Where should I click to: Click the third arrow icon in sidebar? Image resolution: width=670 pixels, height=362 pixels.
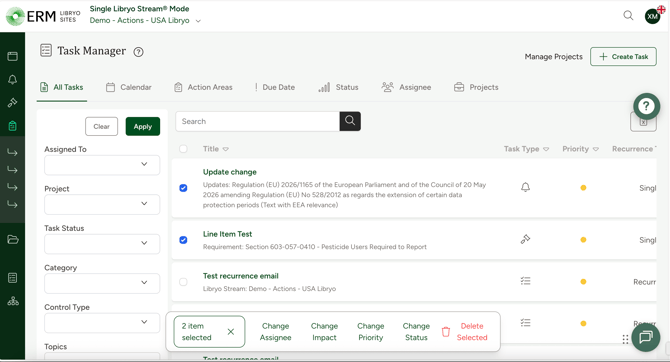12,187
